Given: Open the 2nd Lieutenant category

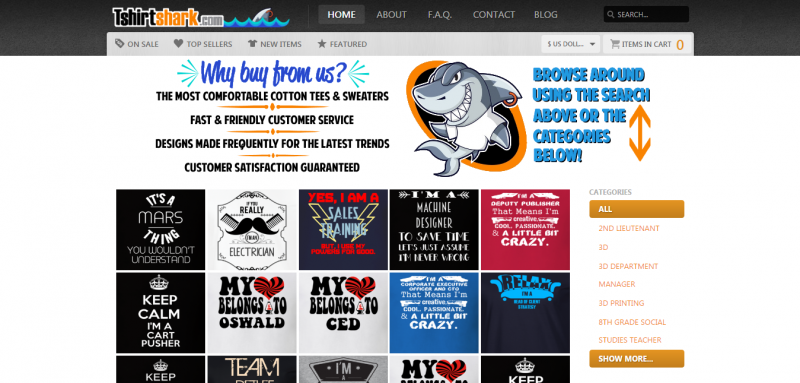Looking at the screenshot, I should tap(629, 228).
